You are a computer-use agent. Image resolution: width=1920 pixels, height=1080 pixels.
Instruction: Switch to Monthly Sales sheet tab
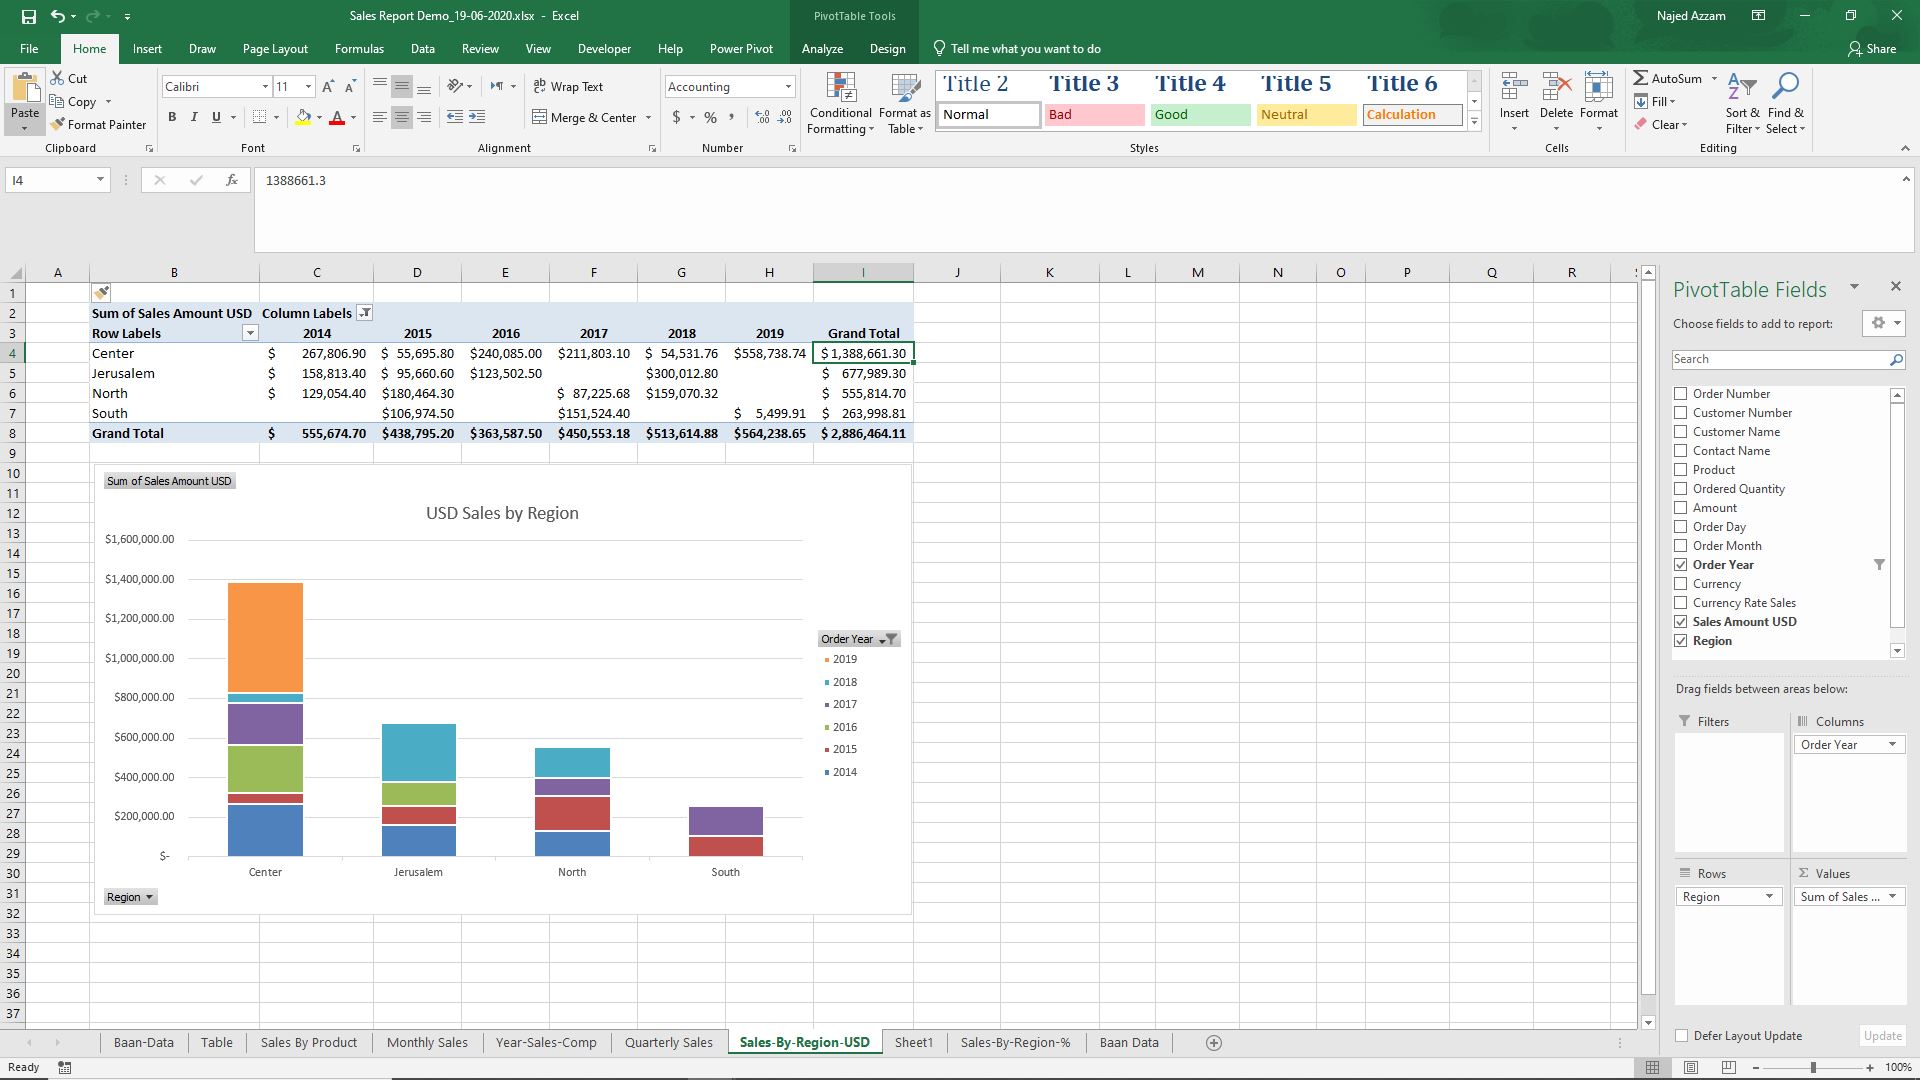click(427, 1043)
